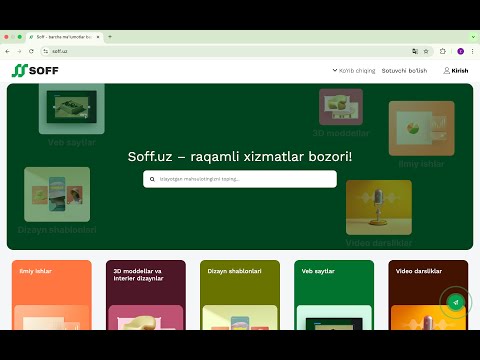The image size is (480, 360).
Task: Open the 3D modellar va interier dizaynlar card
Action: 146,295
